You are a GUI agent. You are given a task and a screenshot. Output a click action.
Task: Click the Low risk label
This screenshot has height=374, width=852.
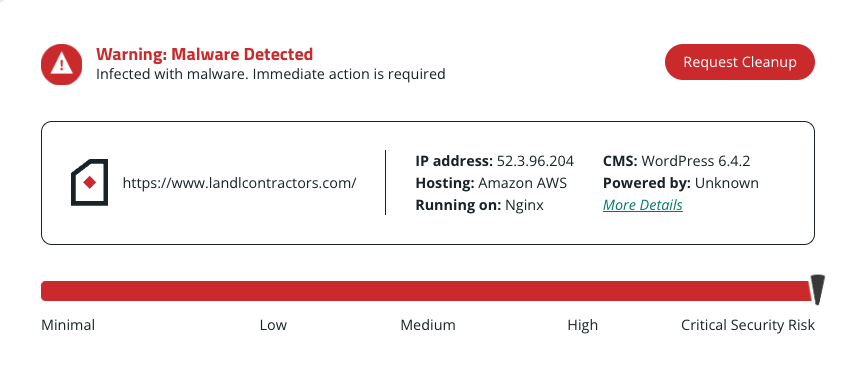(273, 325)
